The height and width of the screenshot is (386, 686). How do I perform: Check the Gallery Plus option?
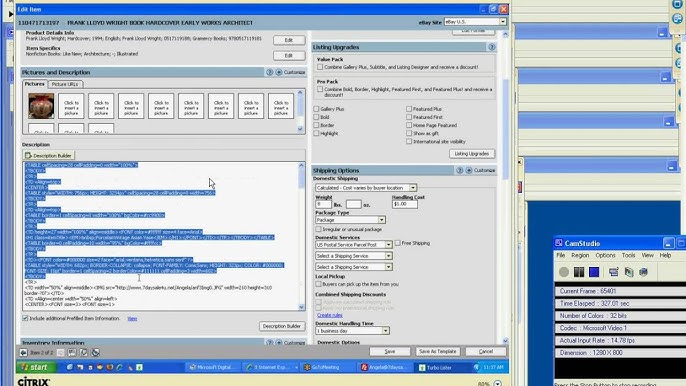click(316, 109)
